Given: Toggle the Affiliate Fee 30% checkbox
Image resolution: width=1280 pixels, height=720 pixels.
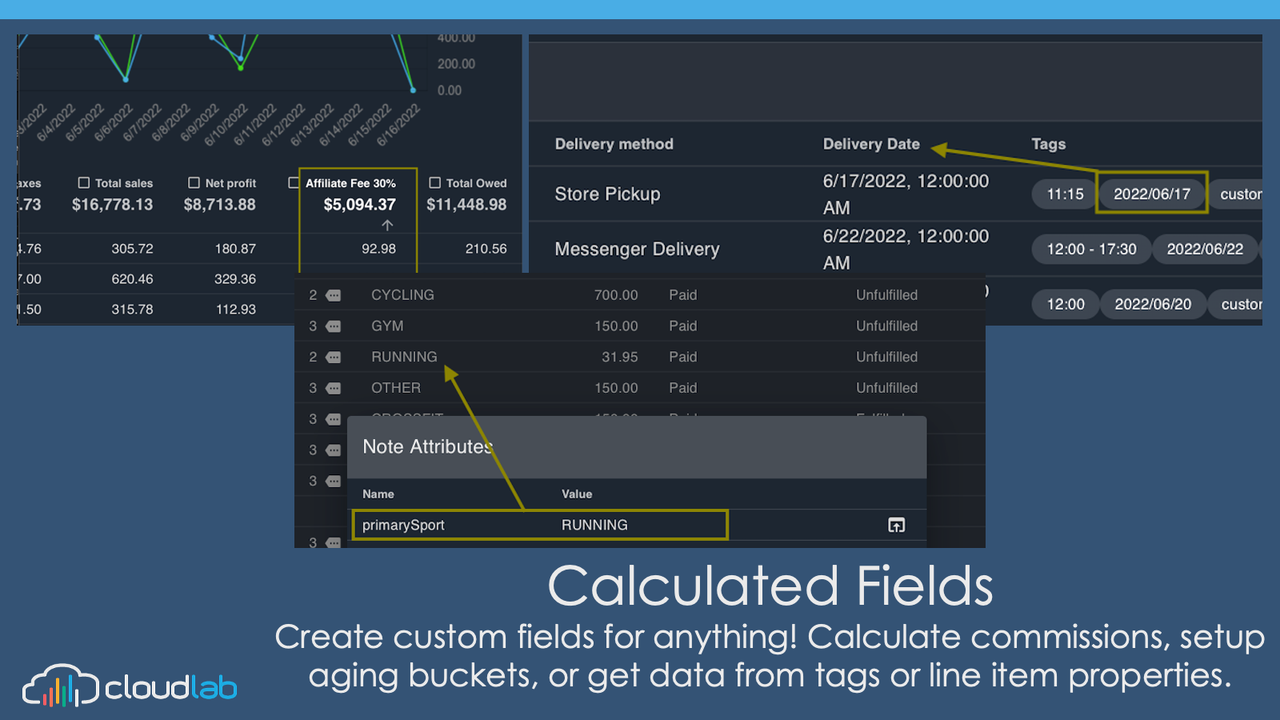Looking at the screenshot, I should 294,183.
